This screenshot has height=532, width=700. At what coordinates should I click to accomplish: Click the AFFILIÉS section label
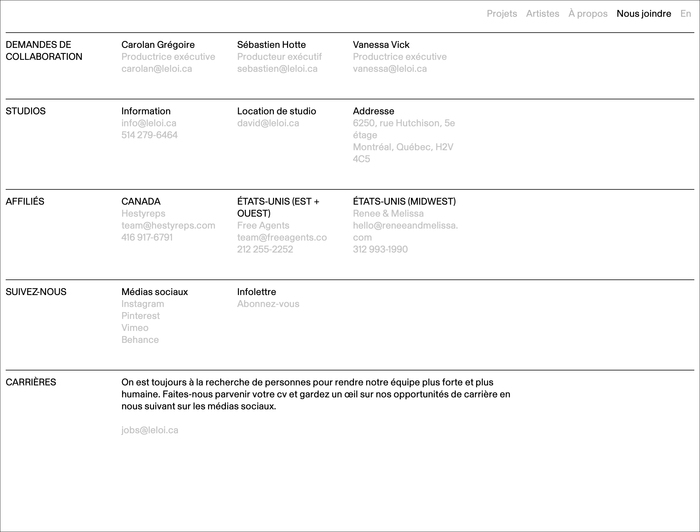click(25, 201)
